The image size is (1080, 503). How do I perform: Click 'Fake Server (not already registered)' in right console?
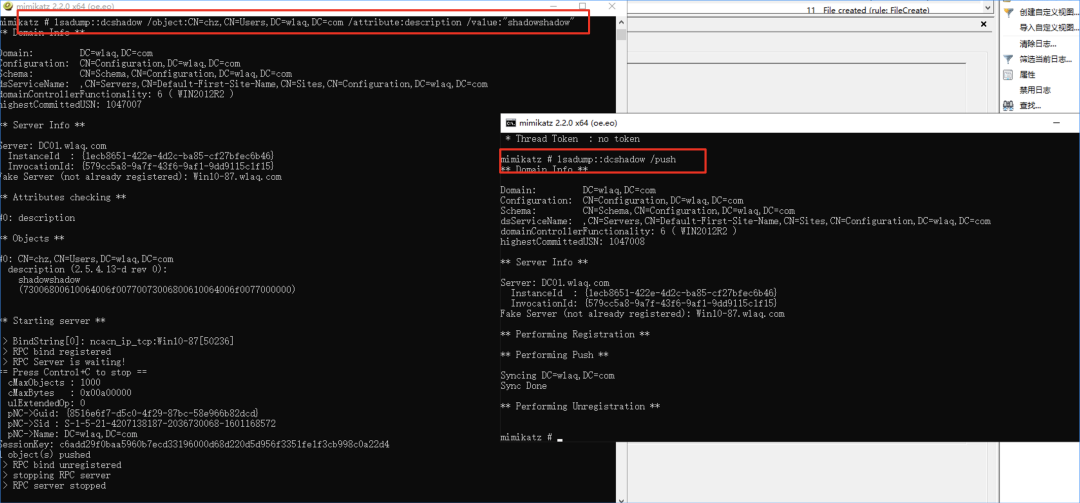[x=643, y=314]
